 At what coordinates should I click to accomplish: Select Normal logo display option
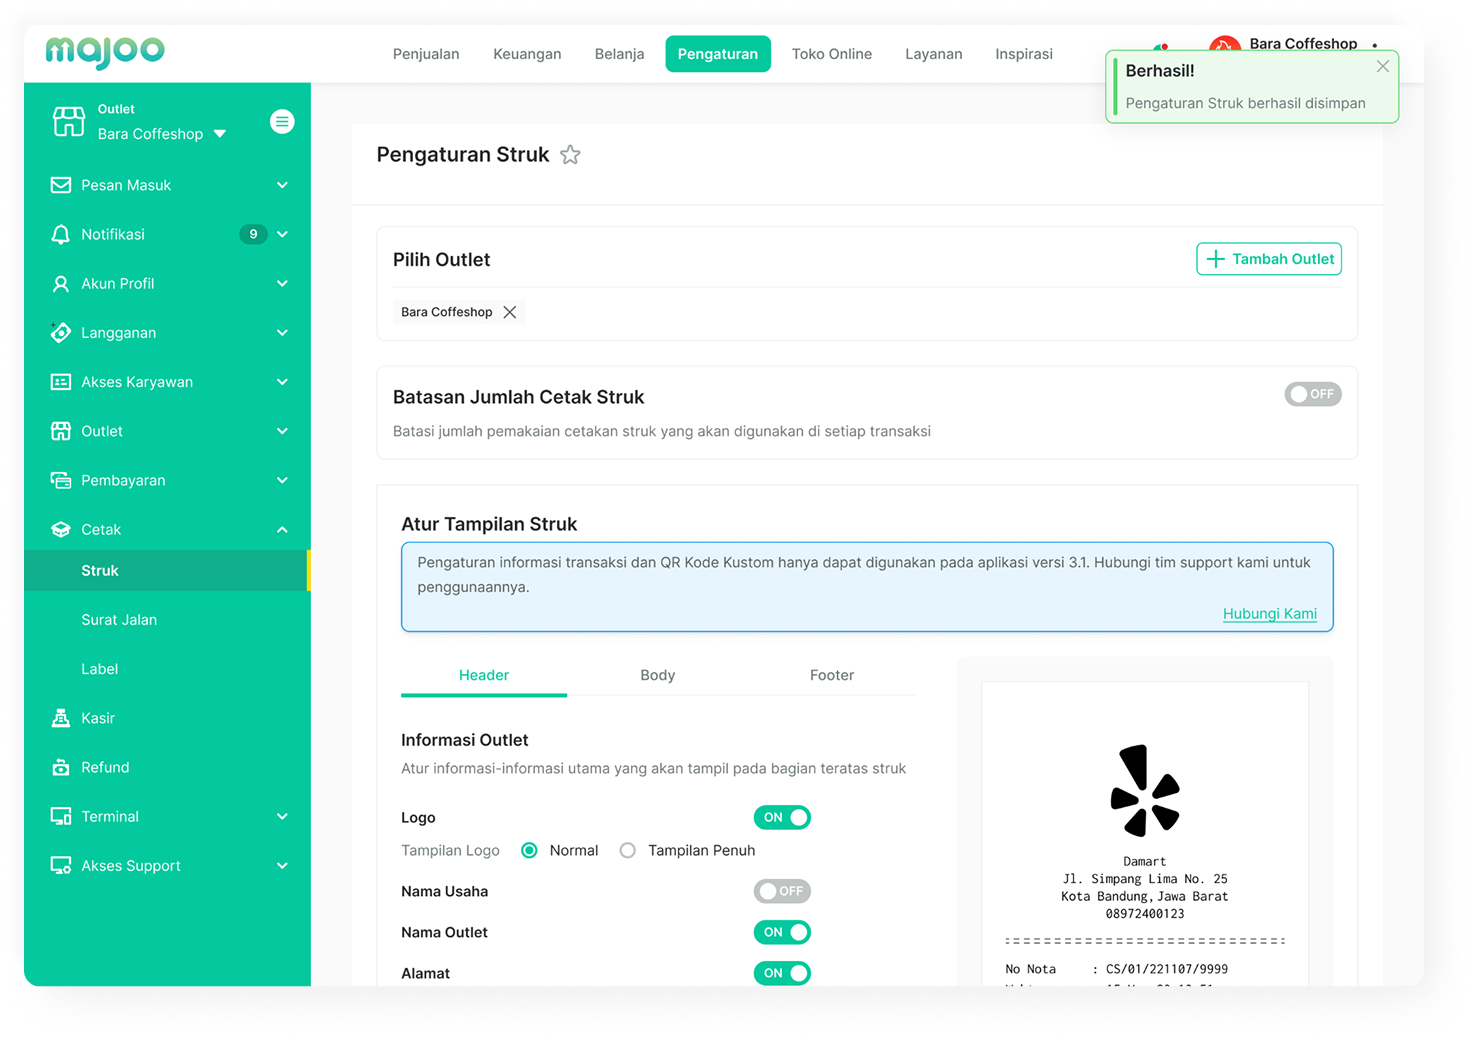tap(529, 850)
